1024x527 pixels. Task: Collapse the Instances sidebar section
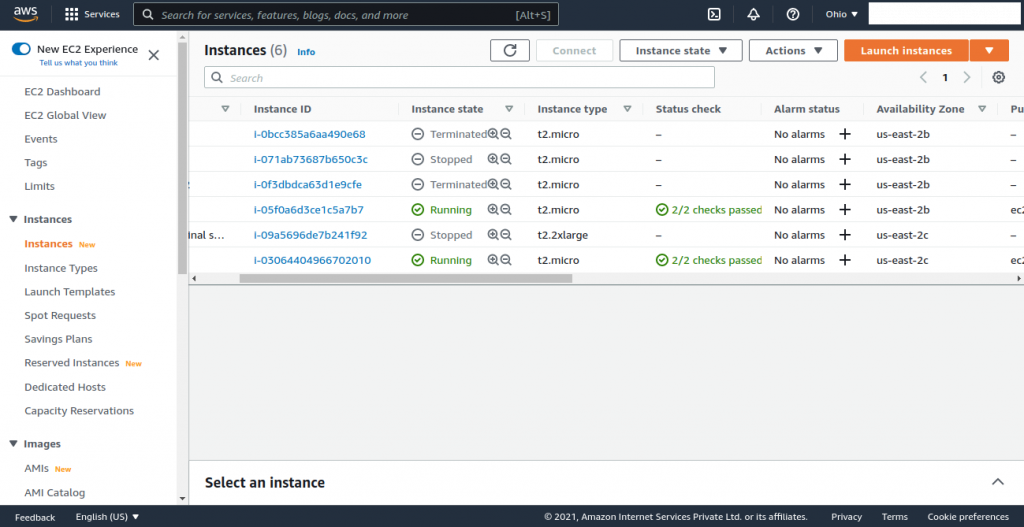click(x=14, y=219)
